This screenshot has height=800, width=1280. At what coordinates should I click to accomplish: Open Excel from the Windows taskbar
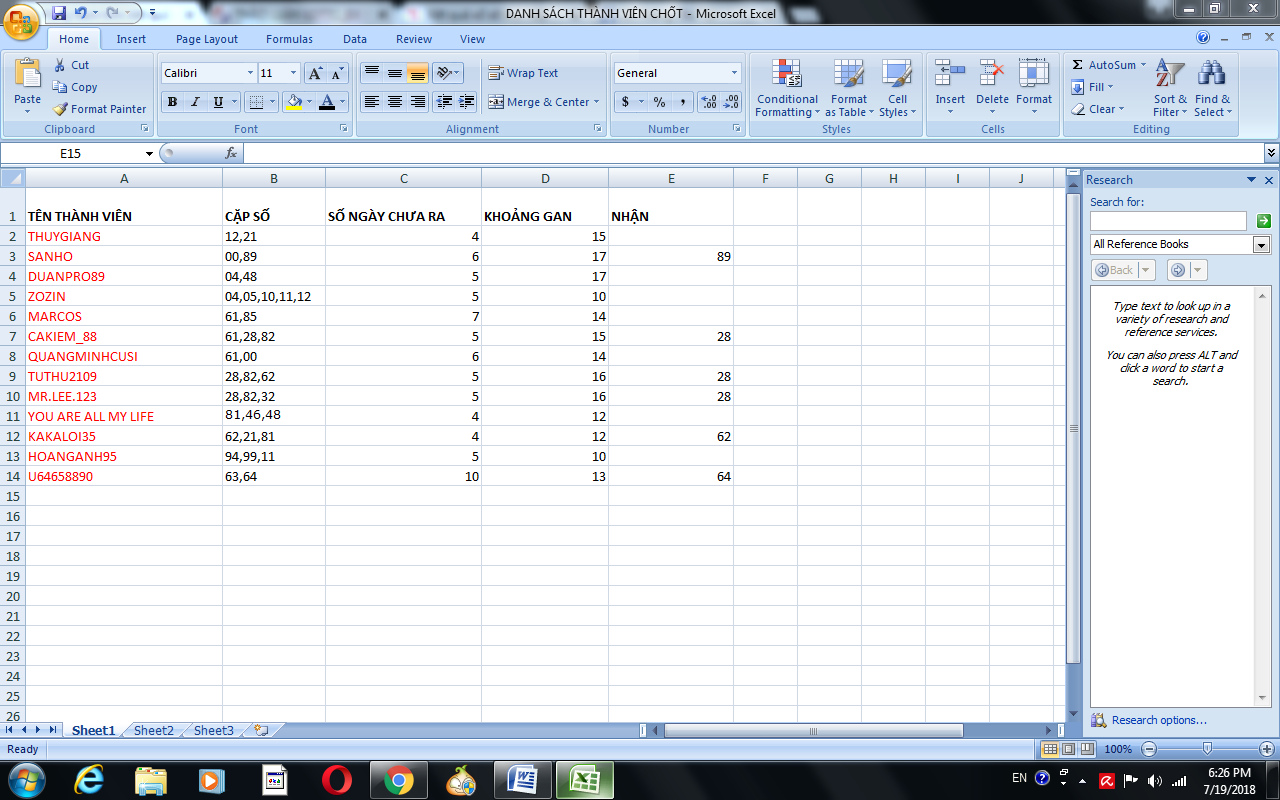tap(584, 778)
